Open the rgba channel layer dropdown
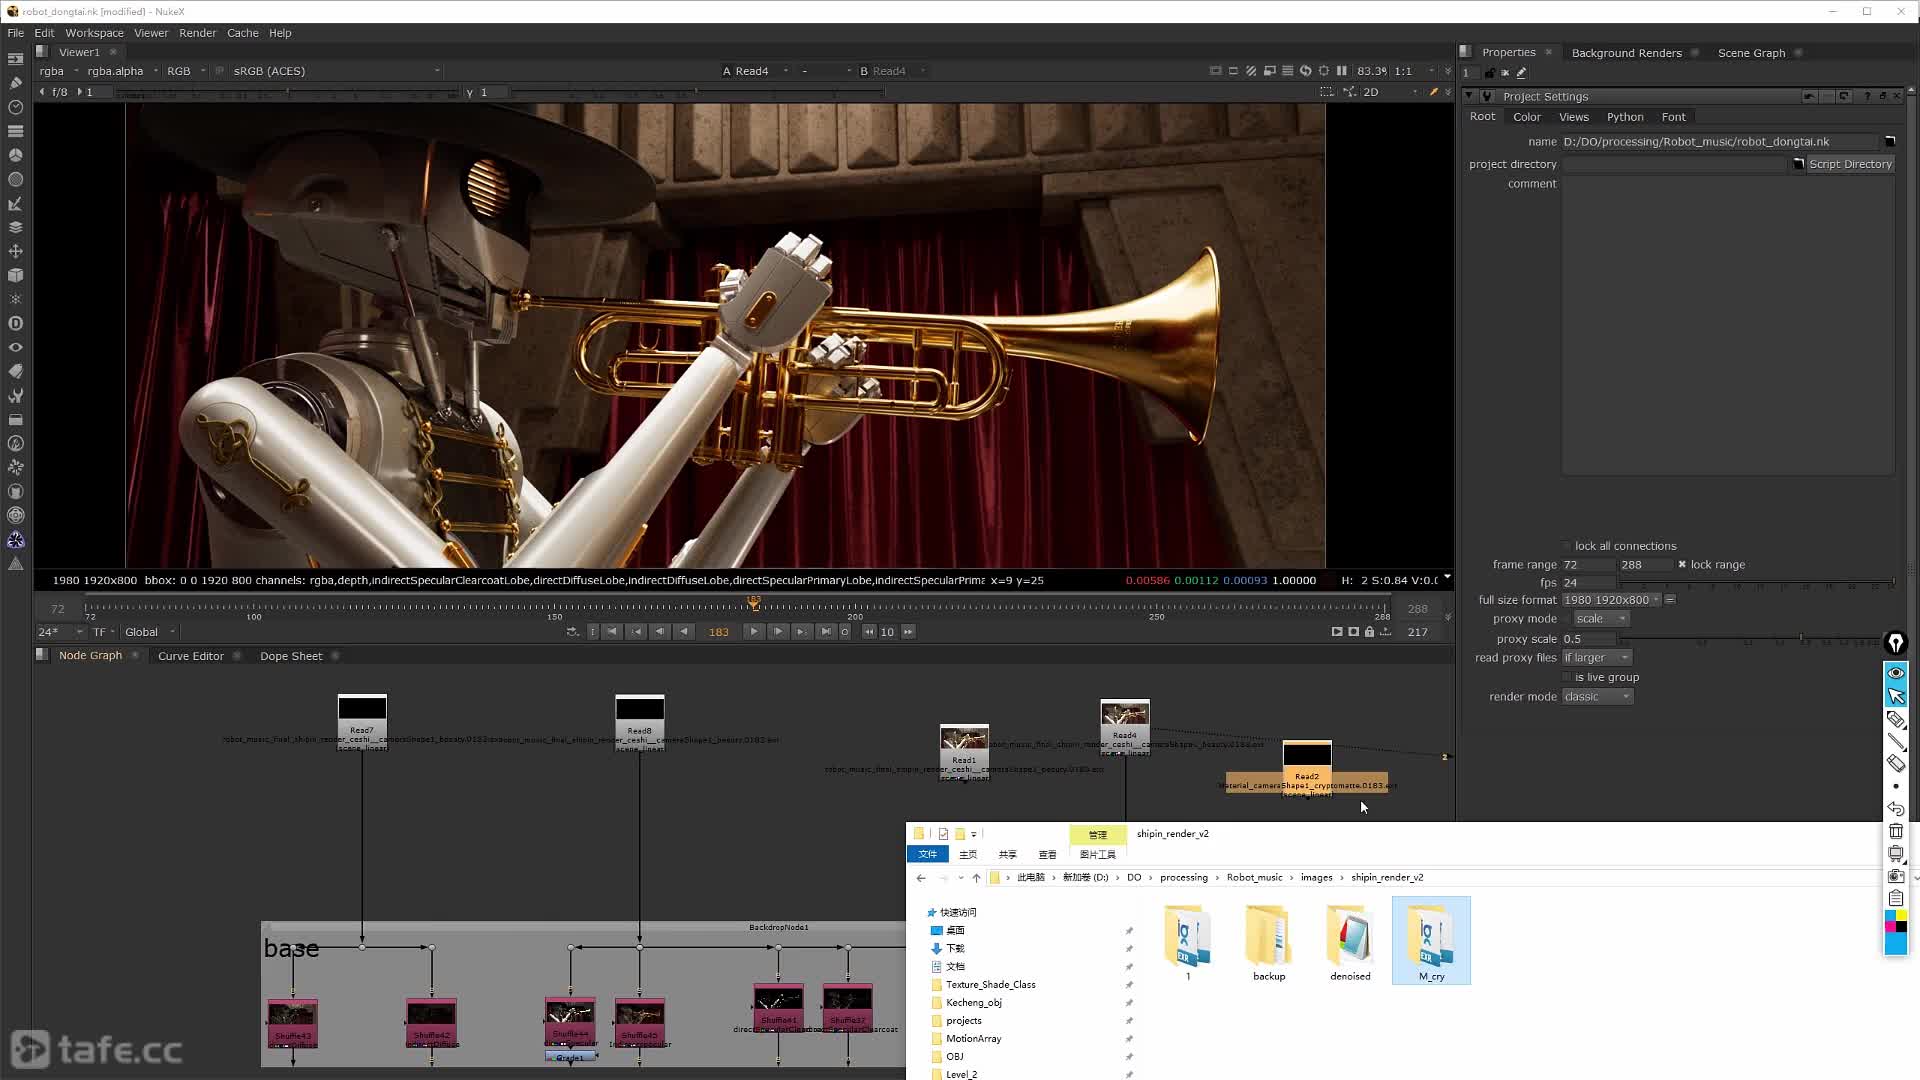 point(57,71)
